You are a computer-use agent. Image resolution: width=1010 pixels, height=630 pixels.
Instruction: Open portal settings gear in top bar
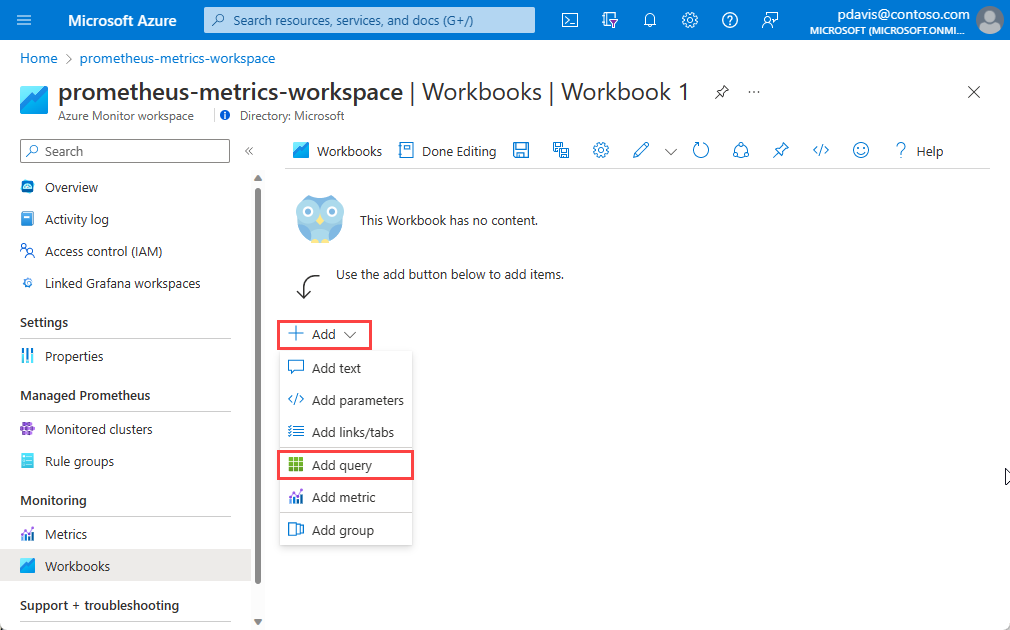pyautogui.click(x=689, y=20)
